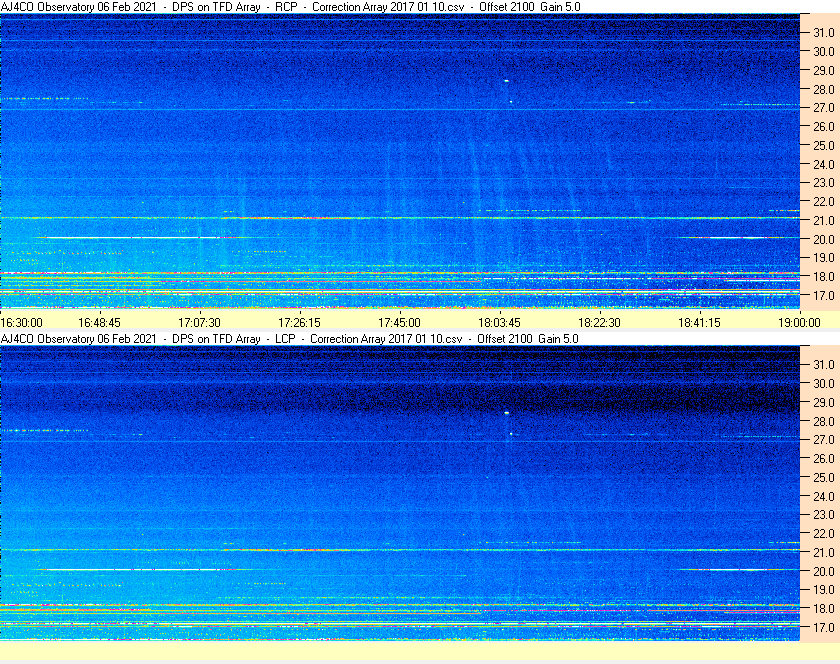This screenshot has width=840, height=664.
Task: Click the 26.0 frequency label on RCP plot
Action: [824, 126]
